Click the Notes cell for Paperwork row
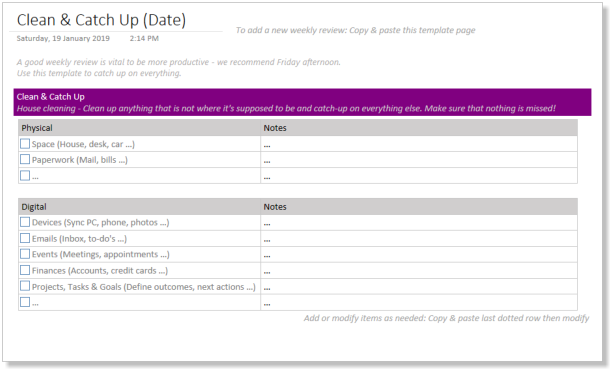Image resolution: width=615 pixels, height=374 pixels. 419,160
